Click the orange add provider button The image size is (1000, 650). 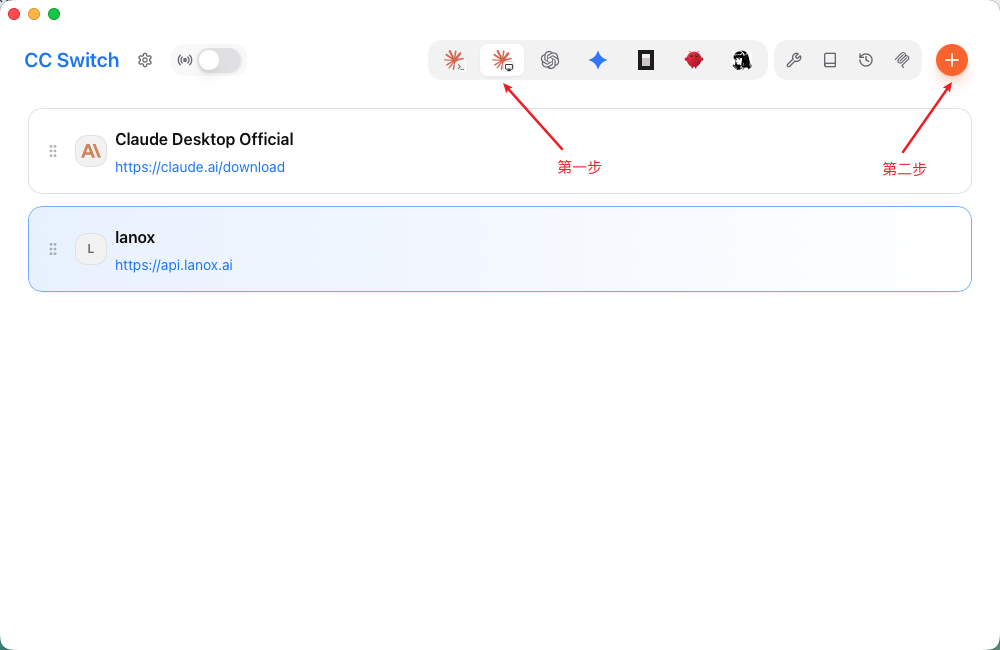click(952, 60)
